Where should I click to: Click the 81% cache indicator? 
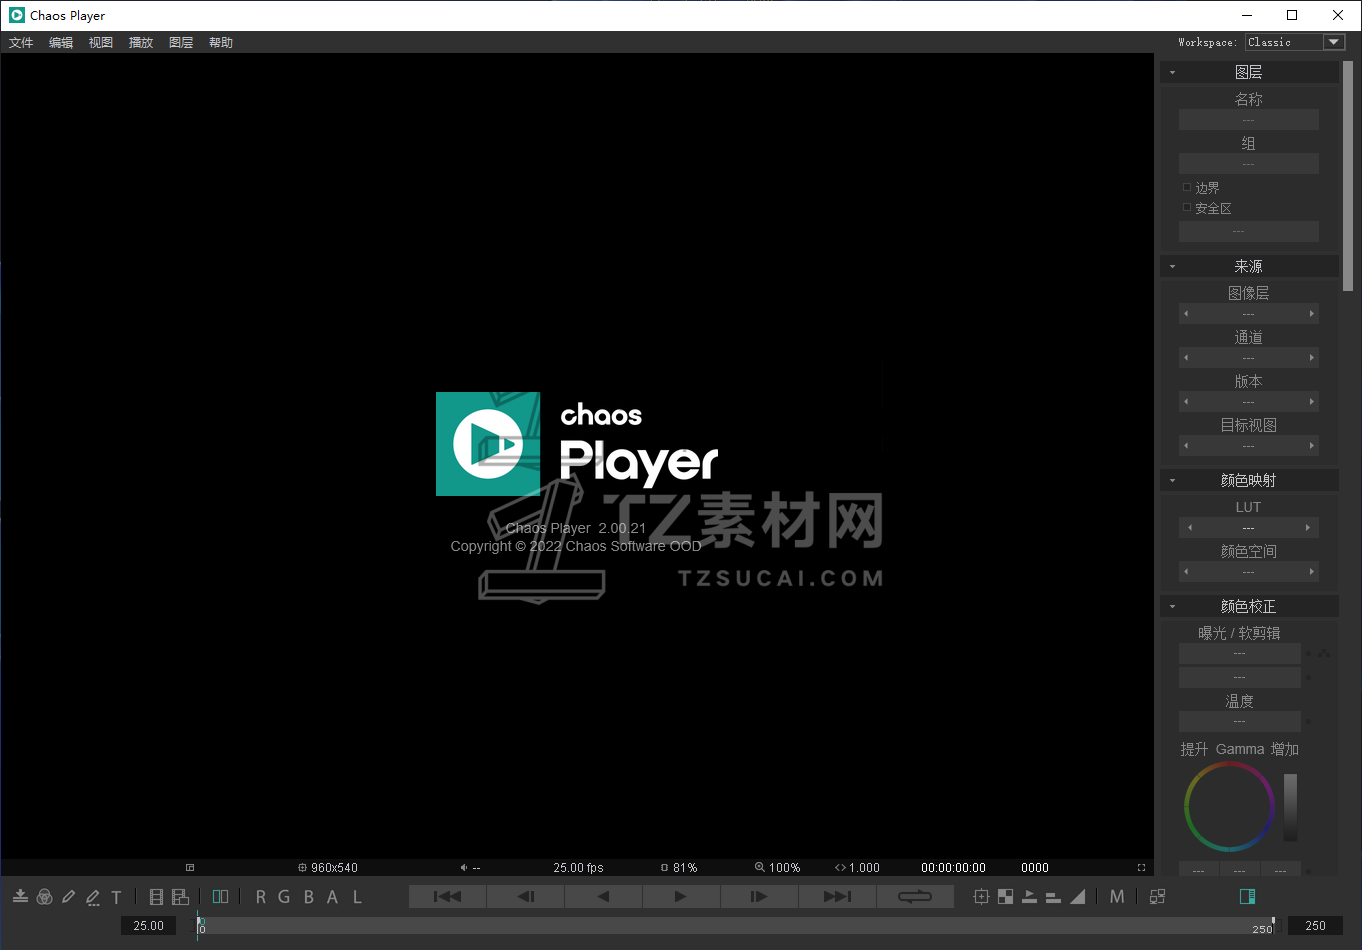pyautogui.click(x=679, y=868)
